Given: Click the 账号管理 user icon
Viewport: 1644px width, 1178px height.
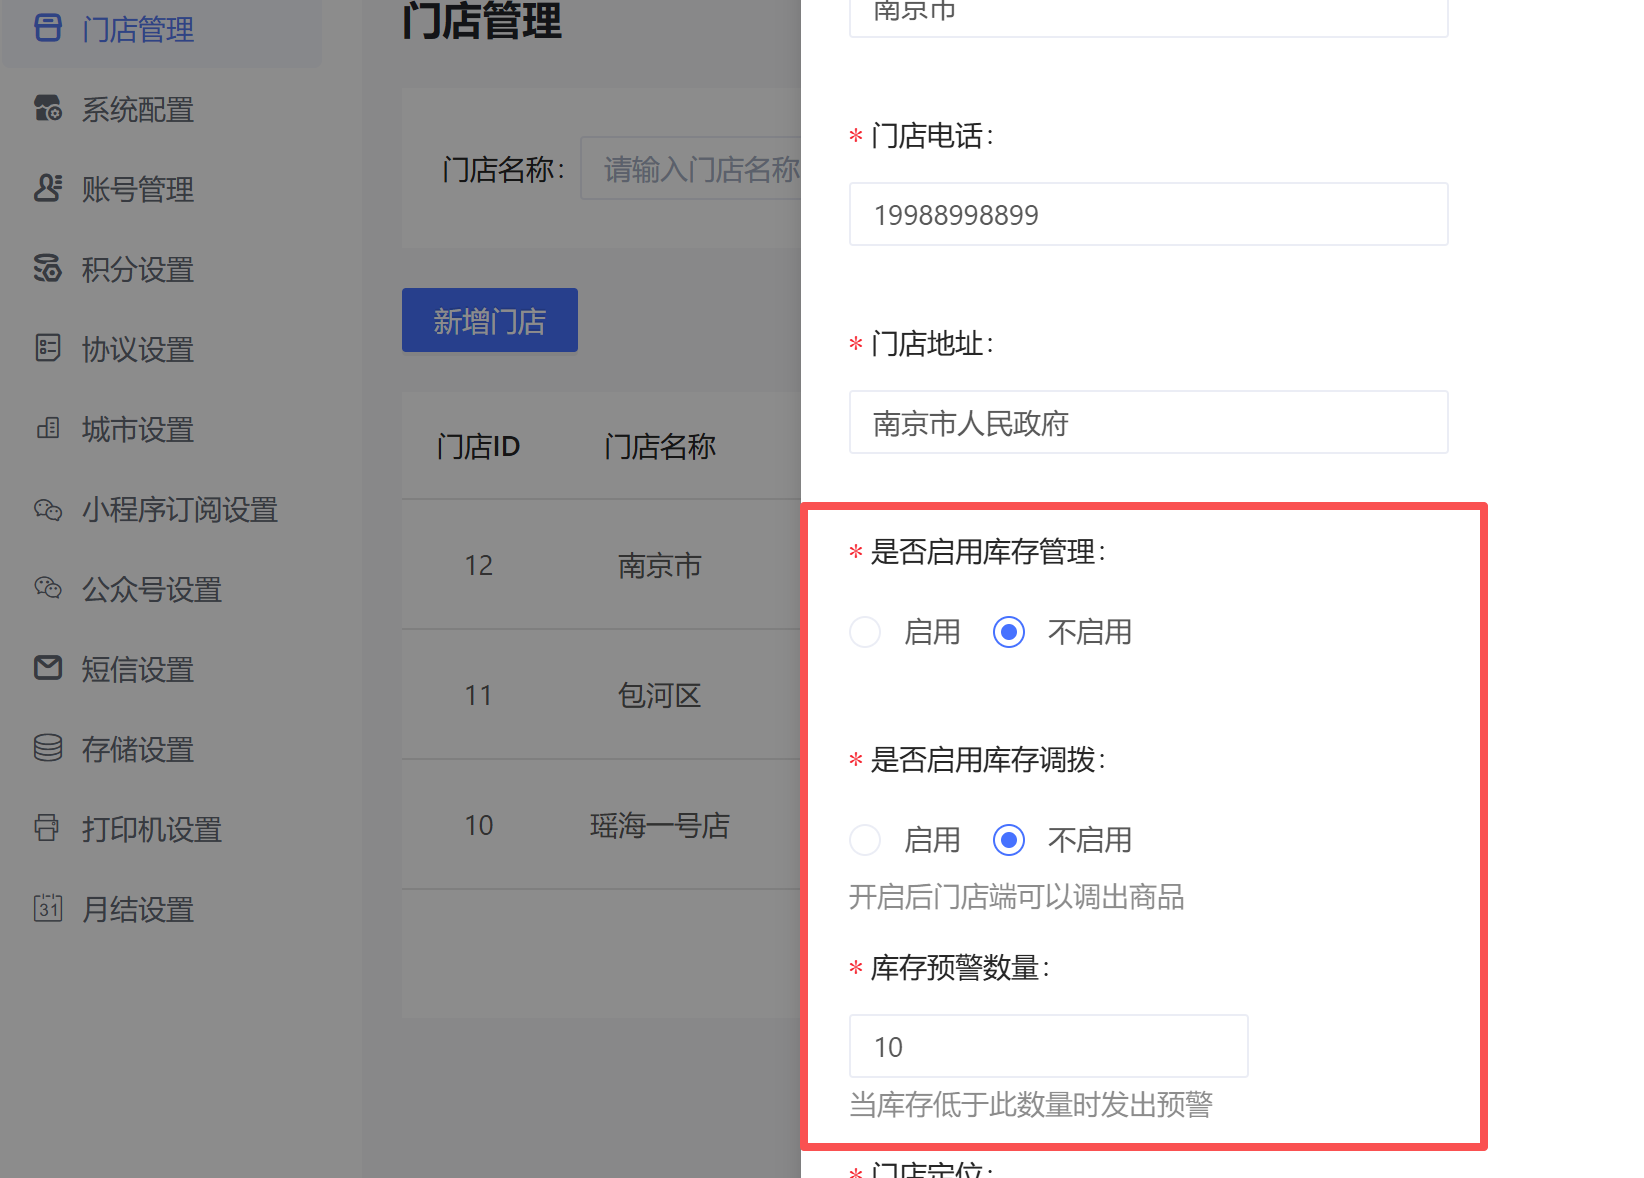Looking at the screenshot, I should [x=48, y=188].
